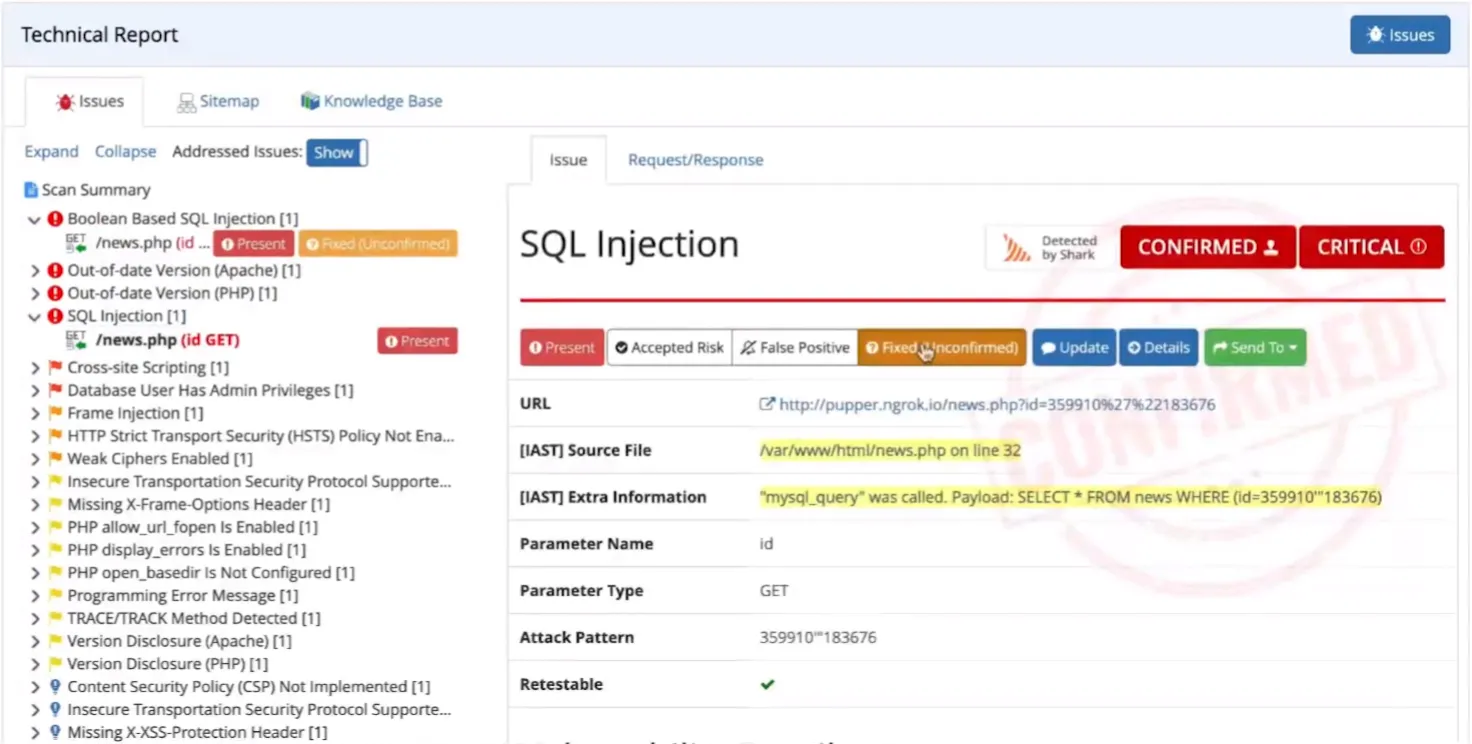
Task: Open the Sitemap tab
Action: tap(218, 101)
